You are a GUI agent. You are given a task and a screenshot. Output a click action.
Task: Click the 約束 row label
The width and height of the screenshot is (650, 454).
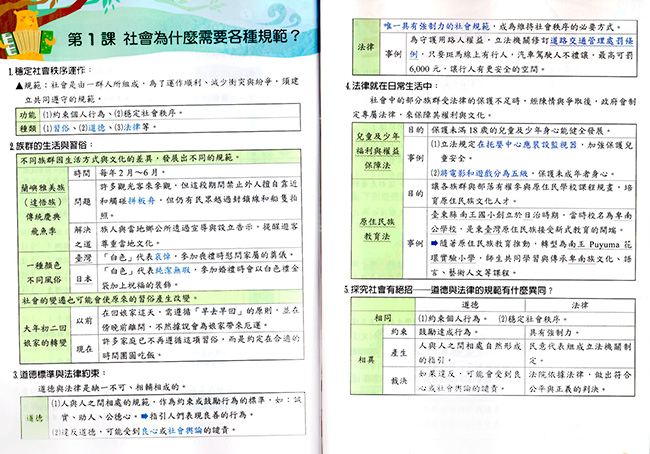click(x=399, y=332)
